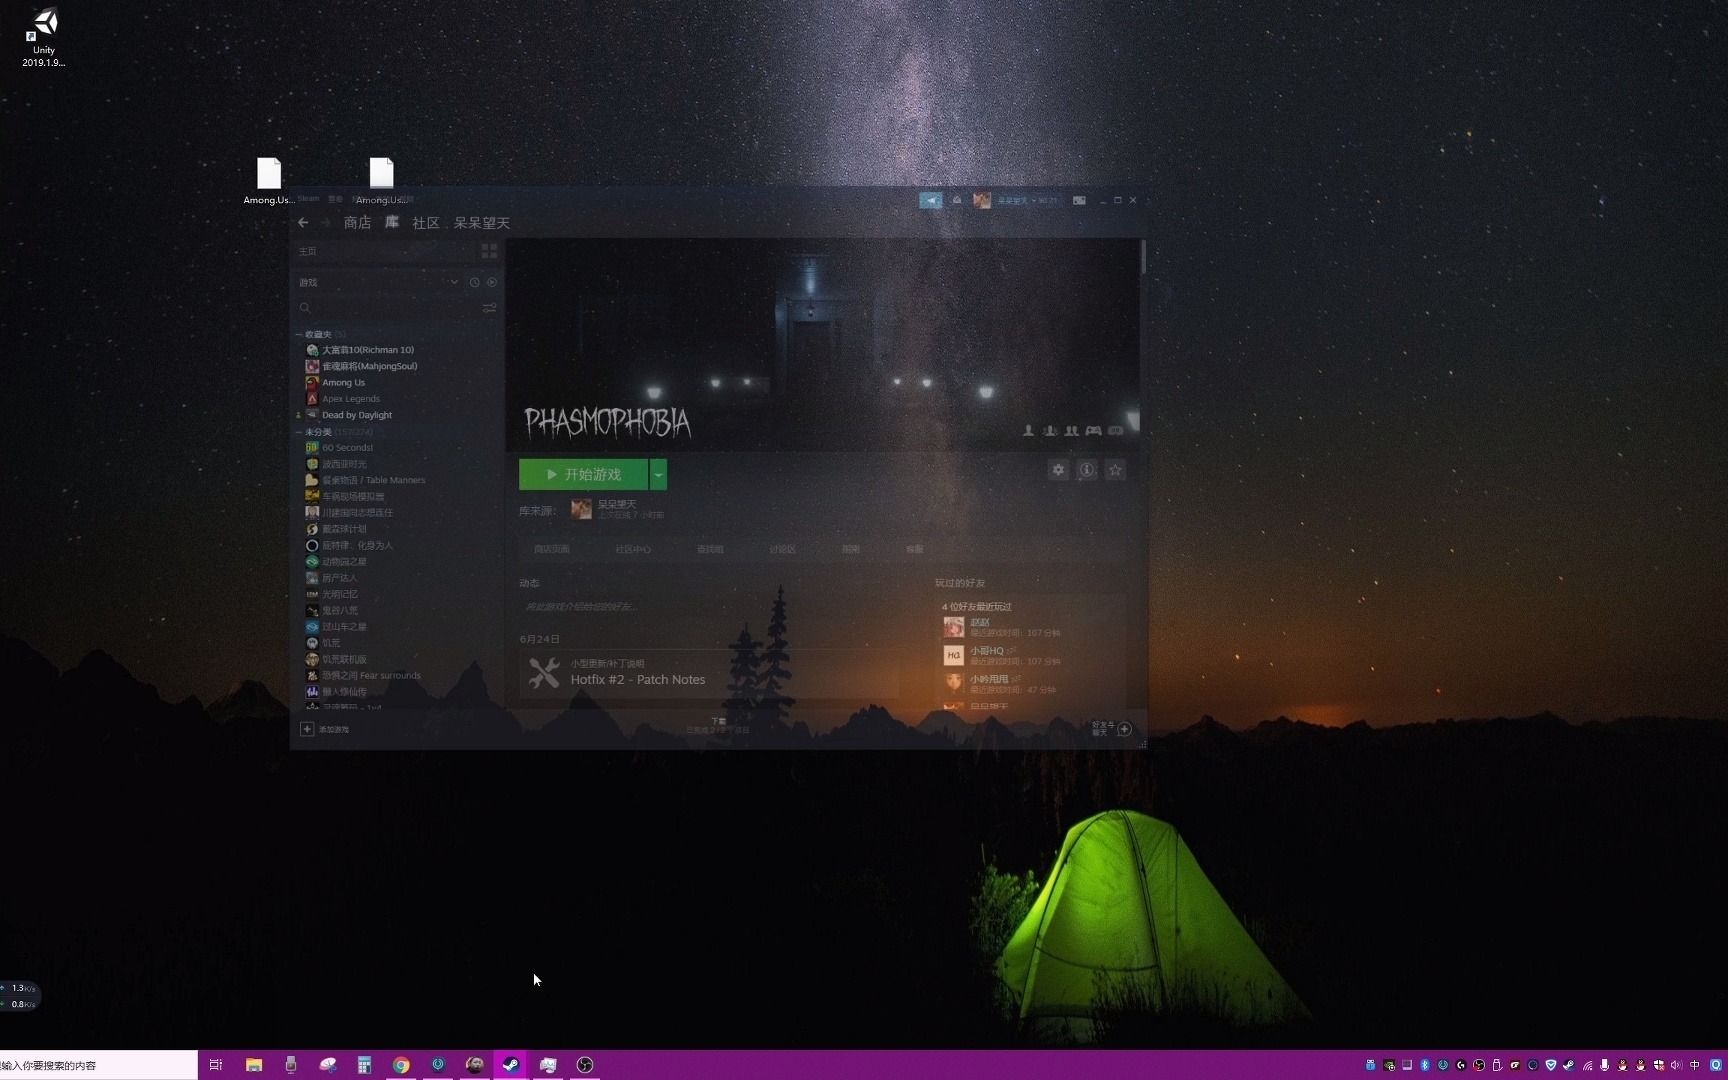
Task: Open the downloads status at bottom
Action: (718, 726)
